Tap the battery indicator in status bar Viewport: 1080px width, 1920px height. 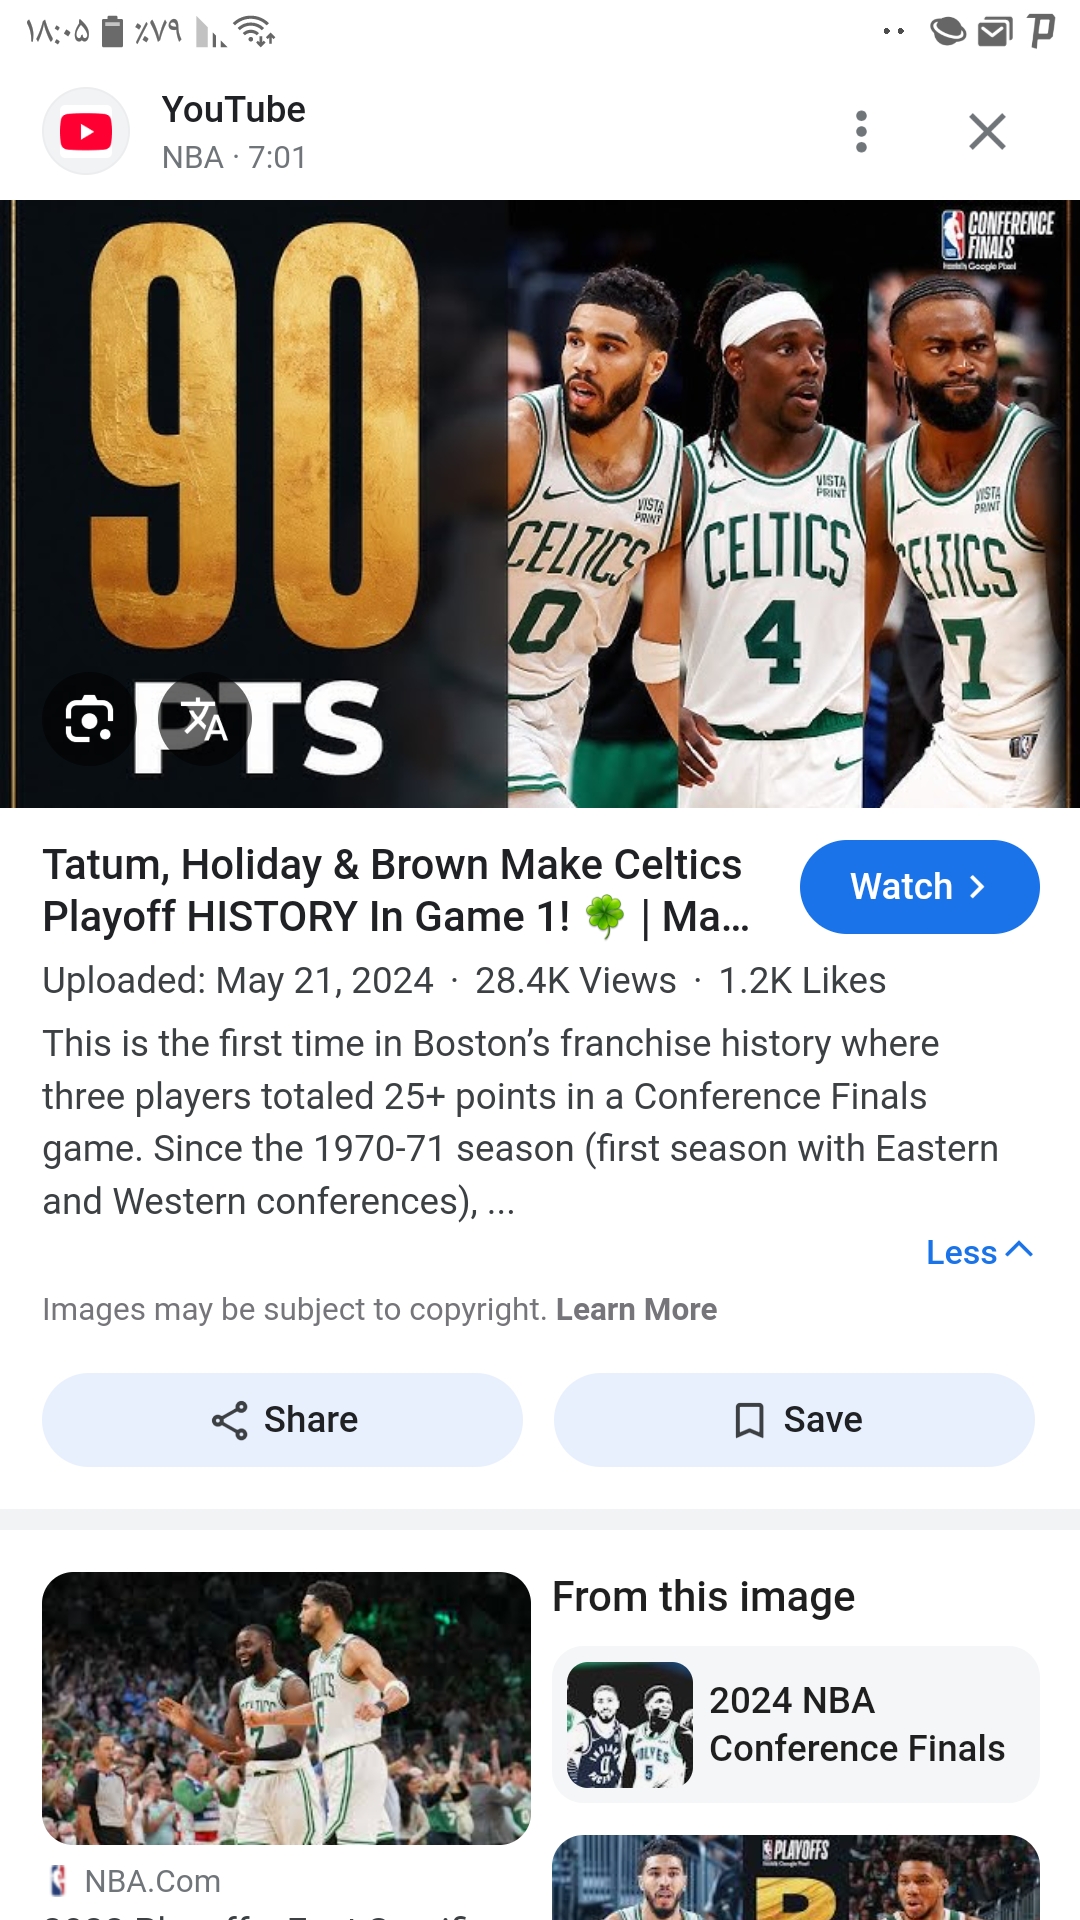pyautogui.click(x=113, y=32)
